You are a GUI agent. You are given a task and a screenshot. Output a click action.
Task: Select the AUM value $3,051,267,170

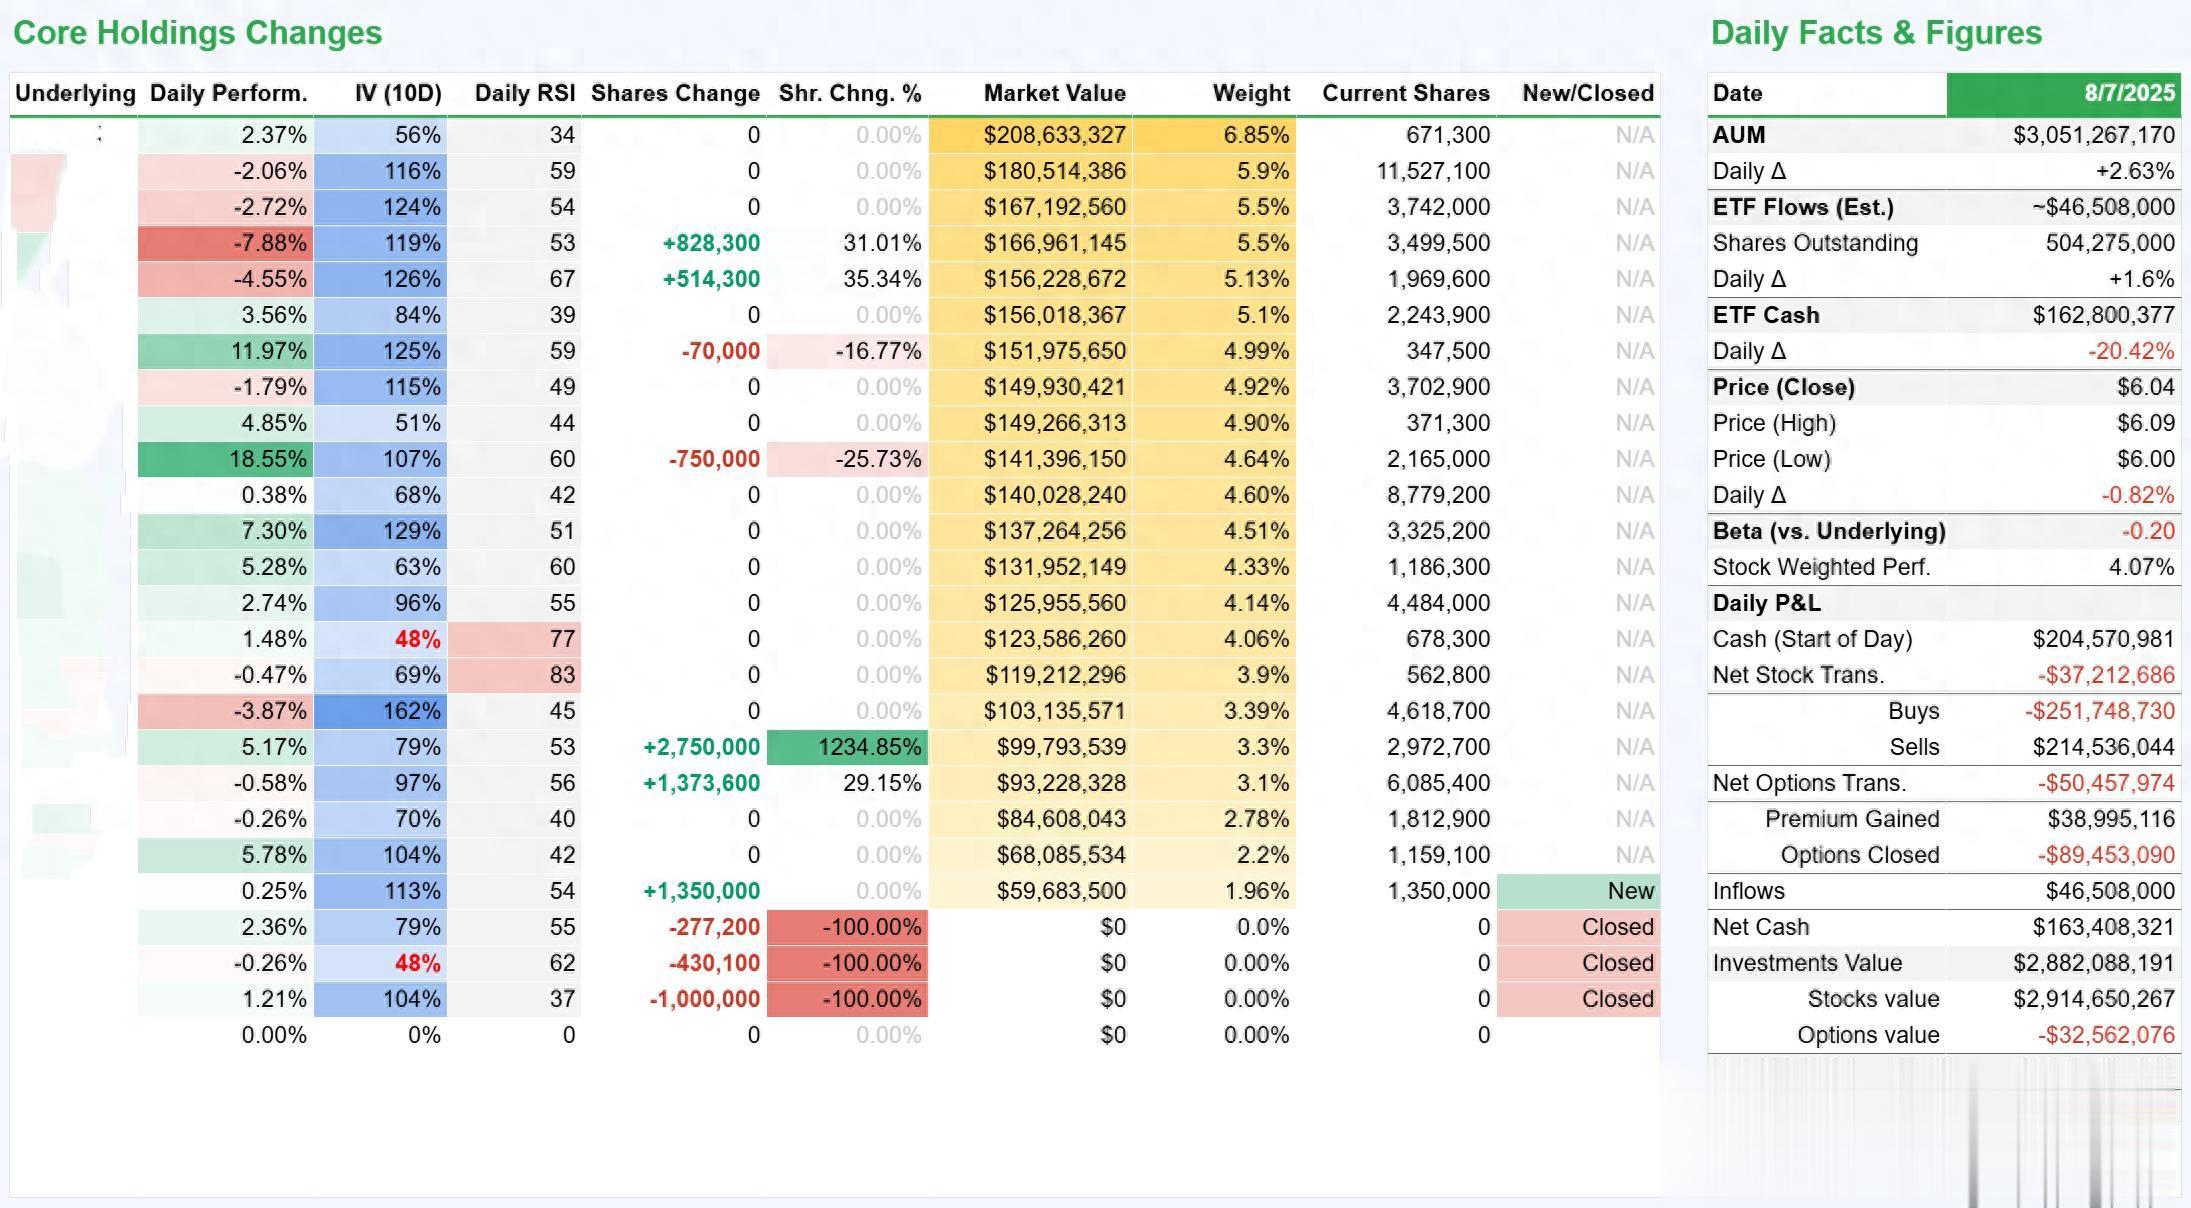2093,135
